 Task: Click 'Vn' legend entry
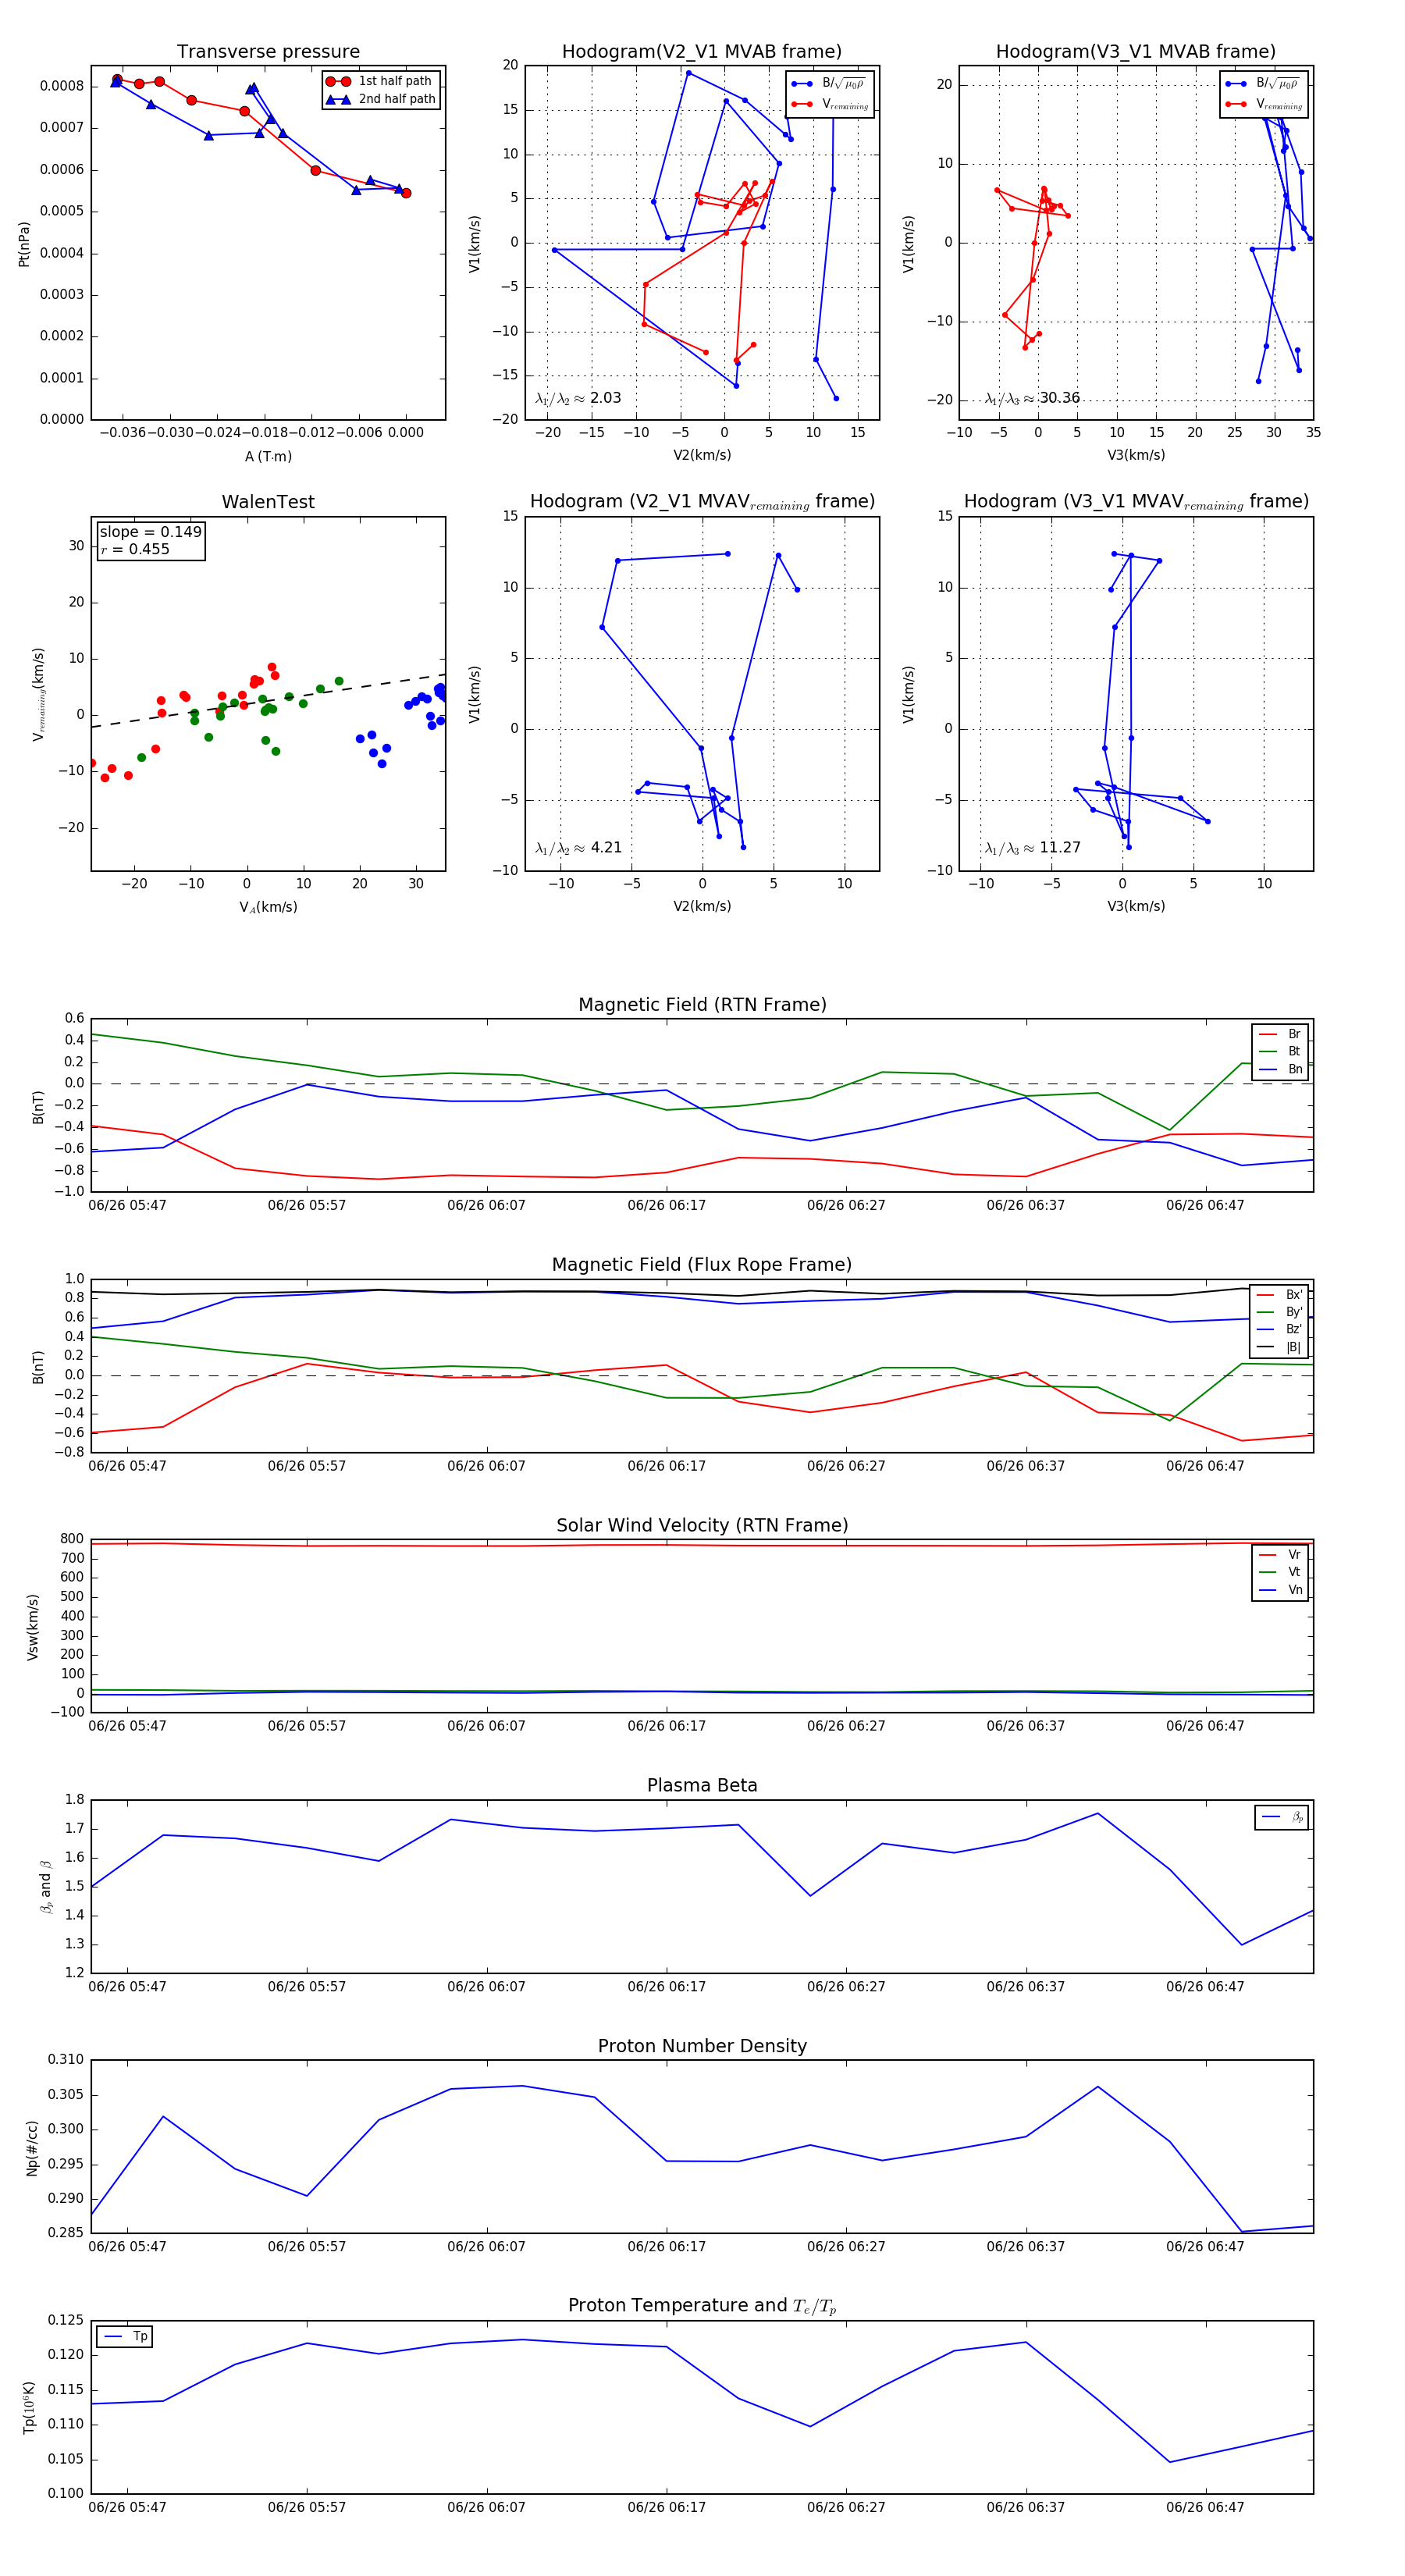point(1281,1590)
